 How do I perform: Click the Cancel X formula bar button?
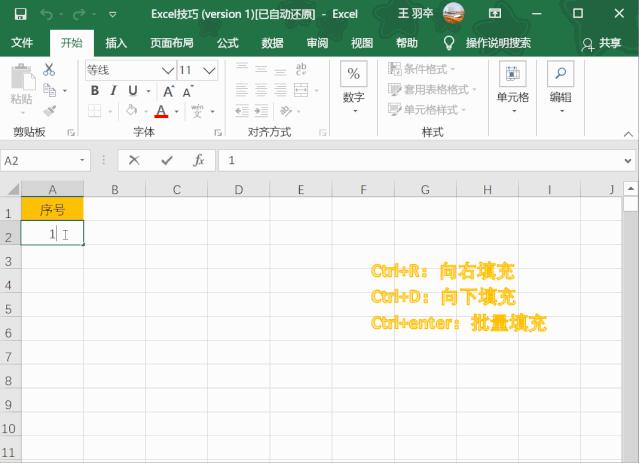pyautogui.click(x=134, y=160)
